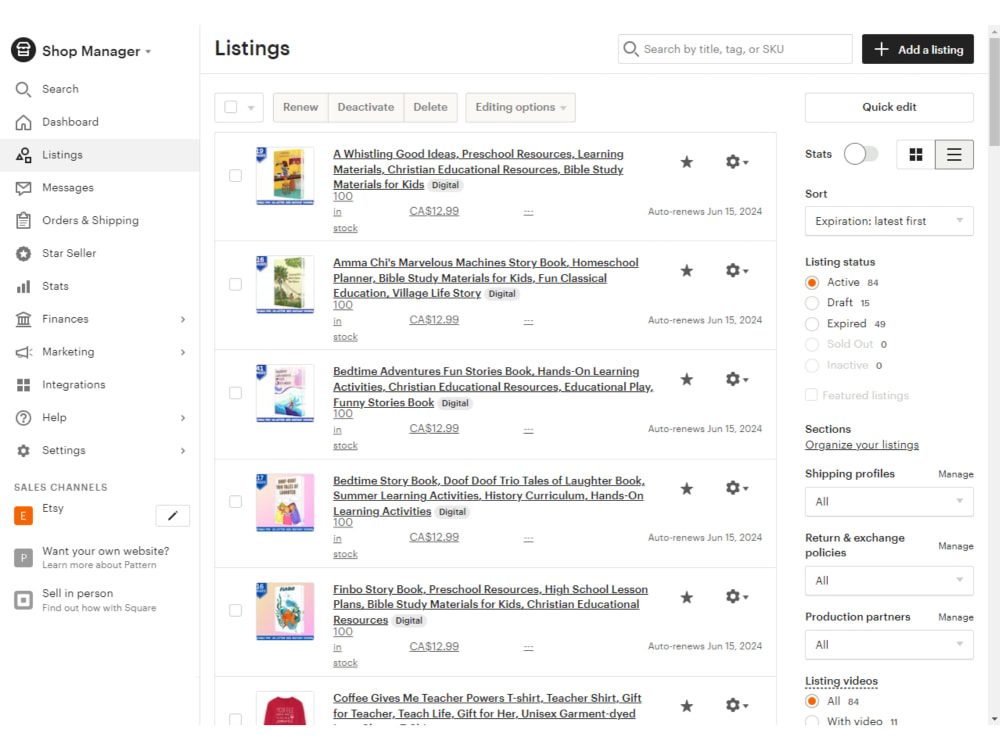The height and width of the screenshot is (750, 1000).
Task: Click the Shop Manager logo icon
Action: click(24, 50)
